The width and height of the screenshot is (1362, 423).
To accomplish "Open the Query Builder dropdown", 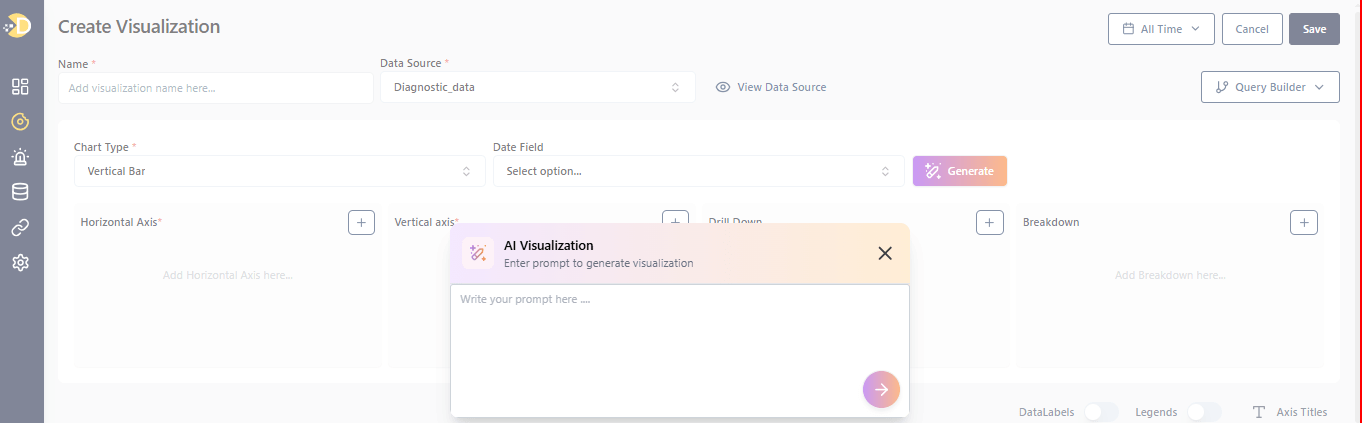I will [1269, 87].
